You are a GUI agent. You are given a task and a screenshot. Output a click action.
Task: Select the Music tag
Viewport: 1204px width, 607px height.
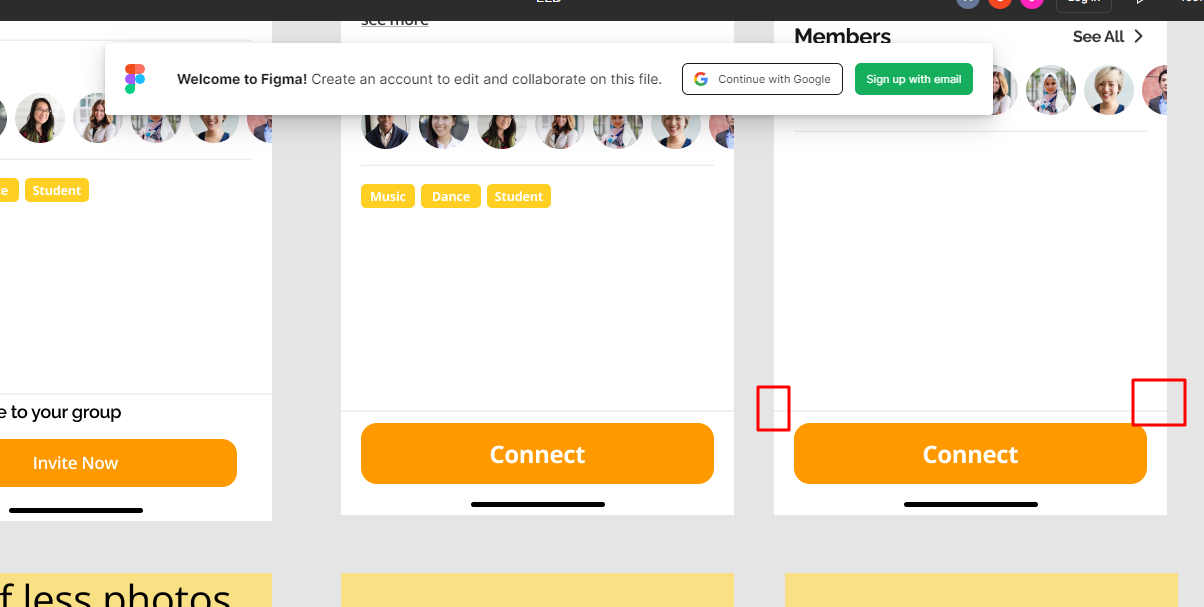(388, 196)
